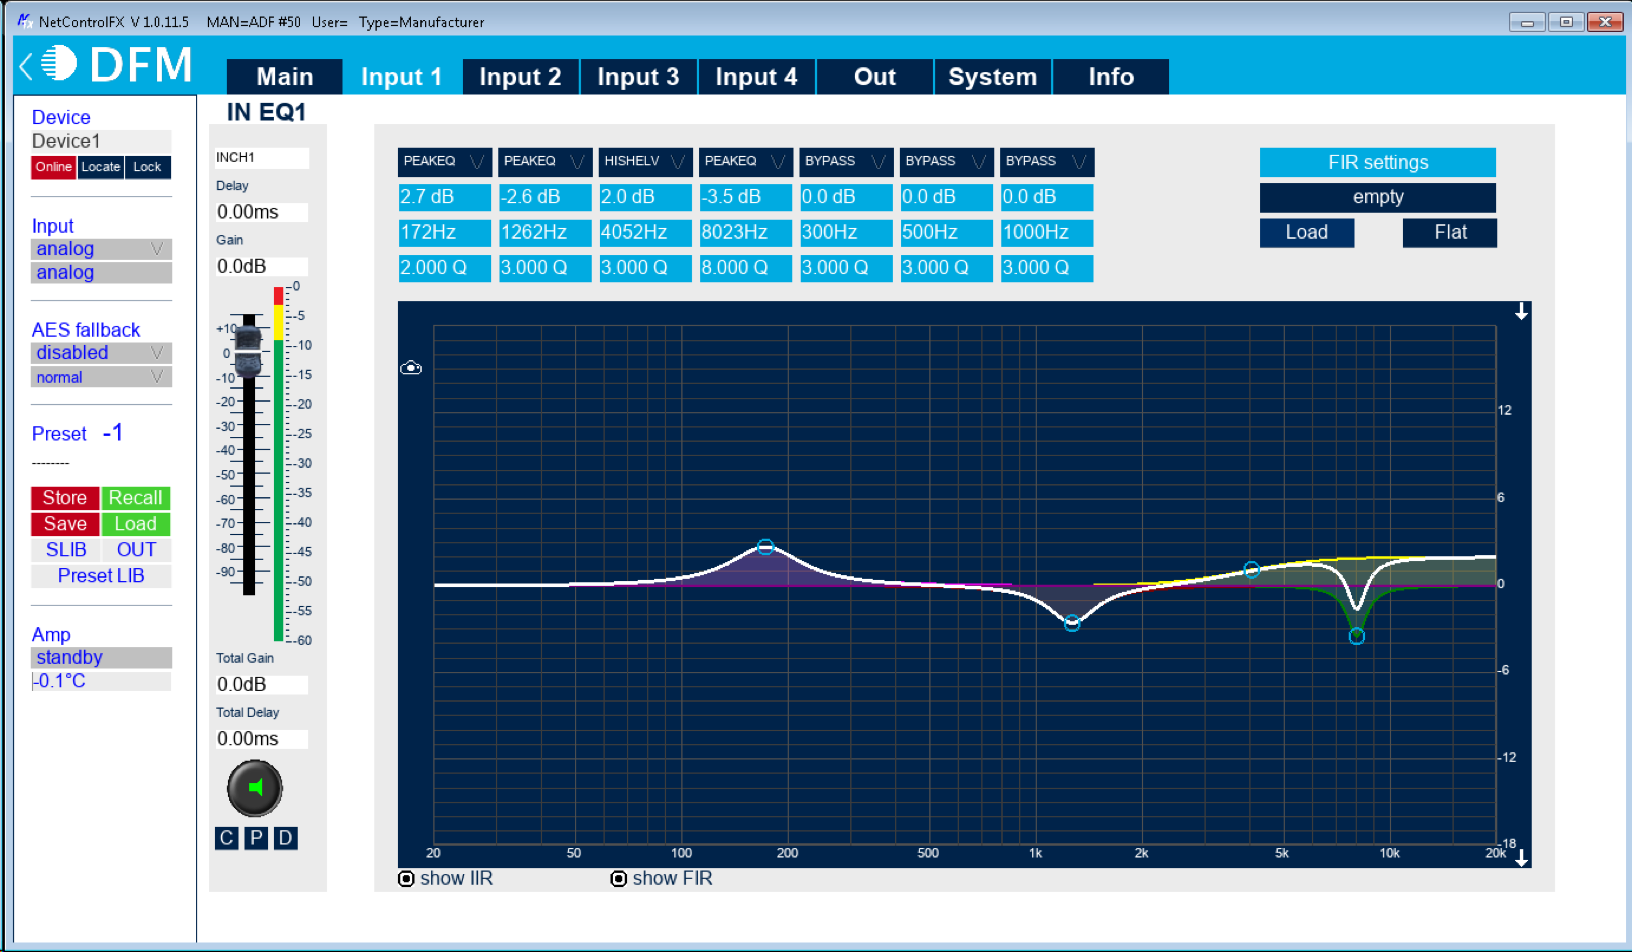Click the 172Hz frequency field
The width and height of the screenshot is (1632, 952).
pyautogui.click(x=444, y=233)
